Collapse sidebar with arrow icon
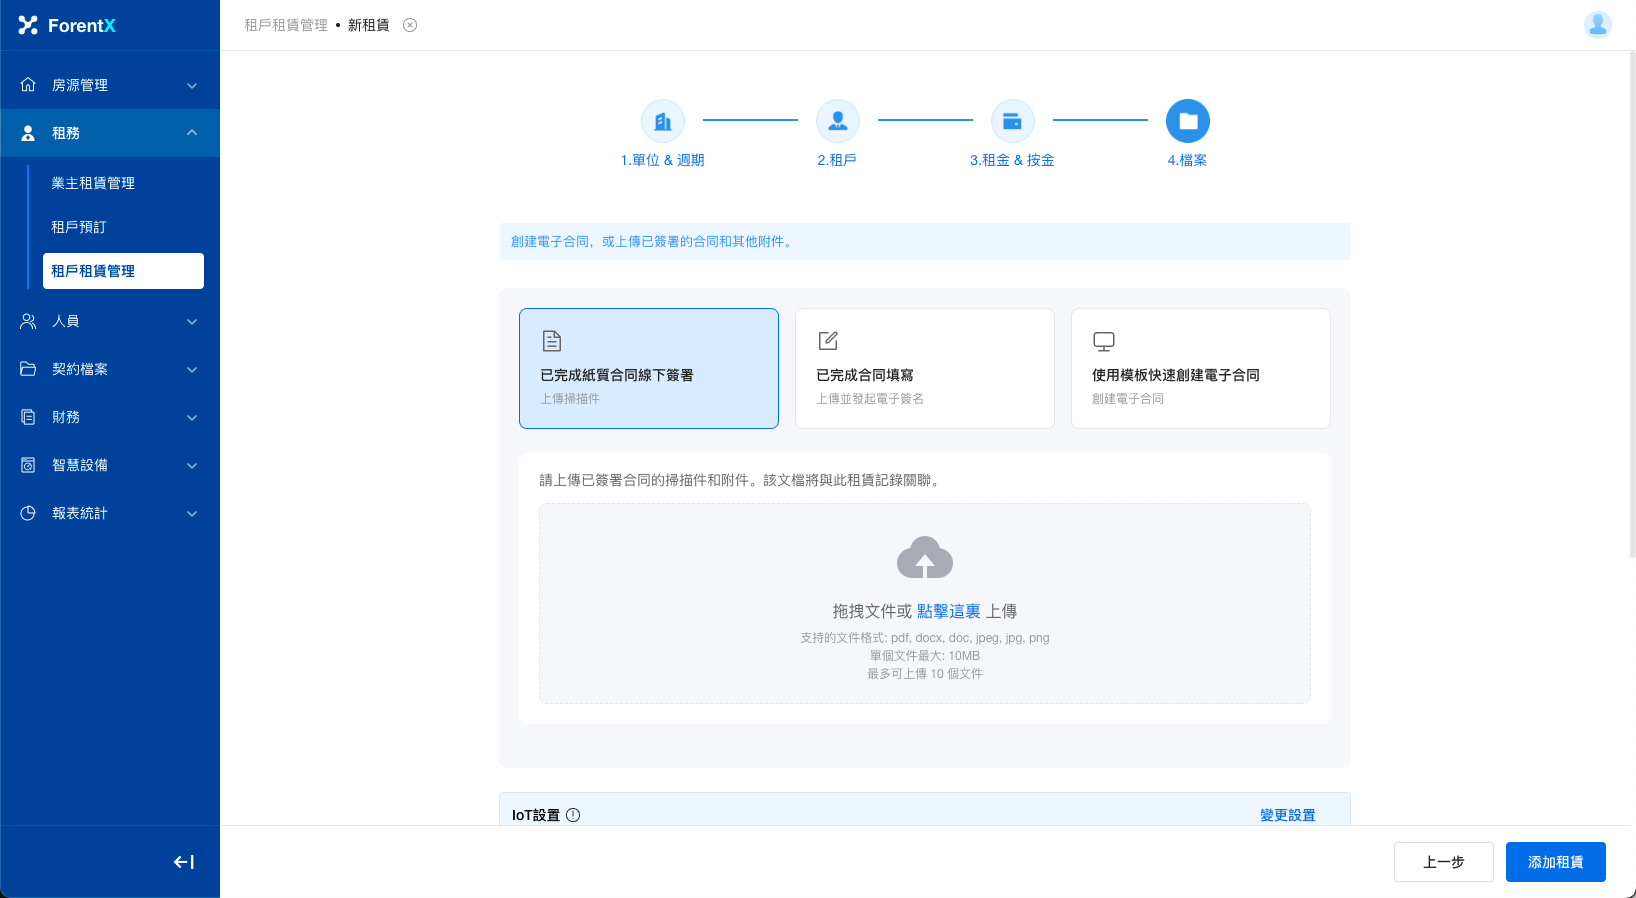This screenshot has height=898, width=1636. coord(184,862)
